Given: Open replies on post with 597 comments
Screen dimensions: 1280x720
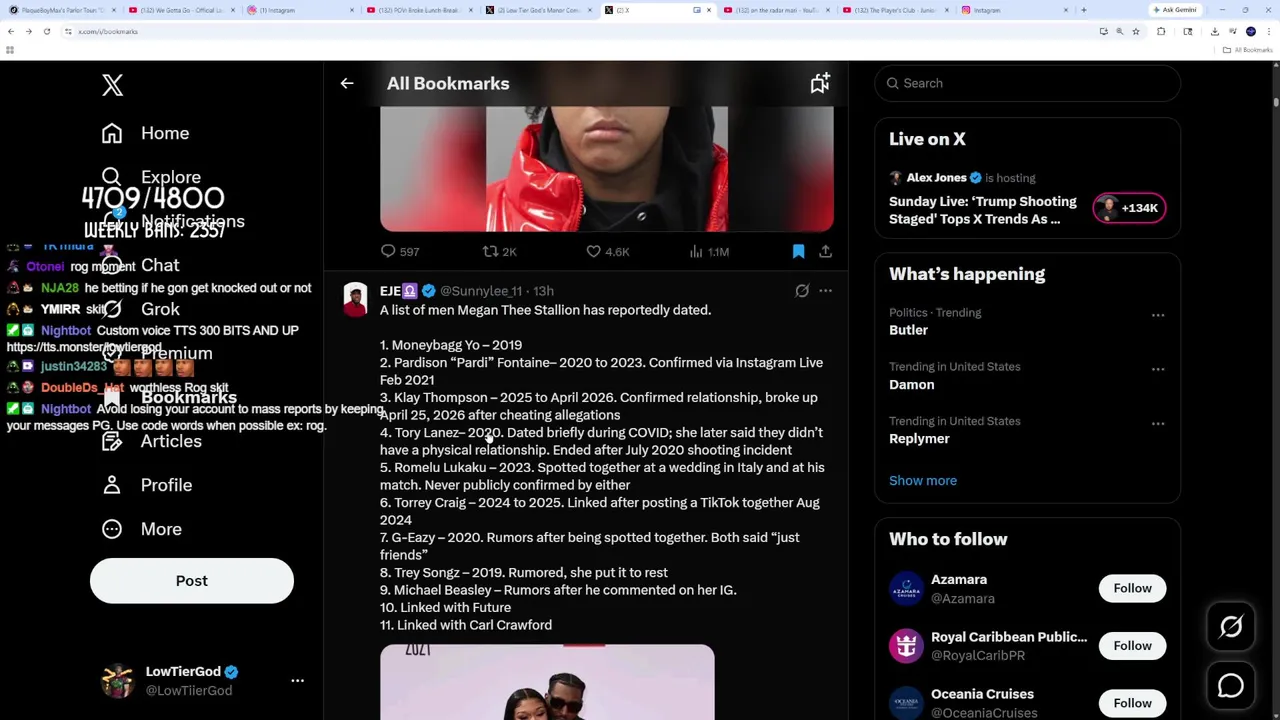Looking at the screenshot, I should [399, 252].
